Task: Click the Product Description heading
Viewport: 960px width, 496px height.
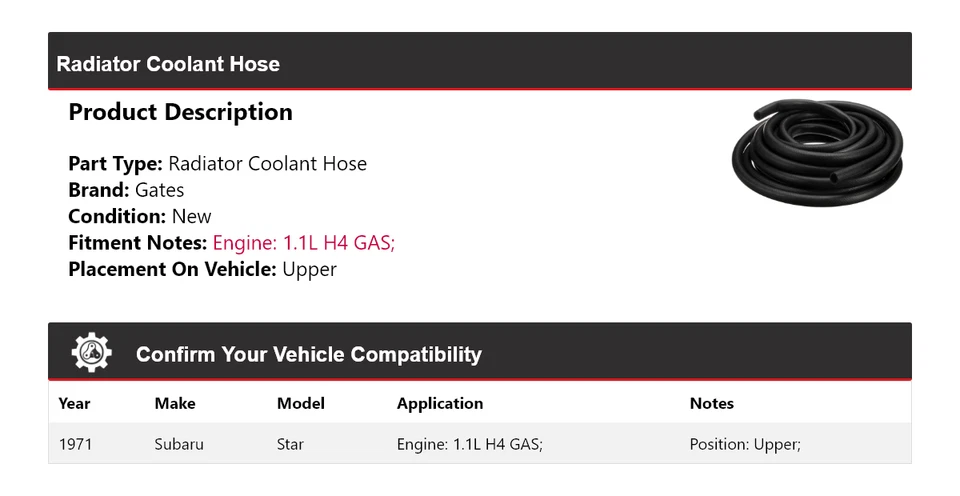Action: [x=180, y=113]
